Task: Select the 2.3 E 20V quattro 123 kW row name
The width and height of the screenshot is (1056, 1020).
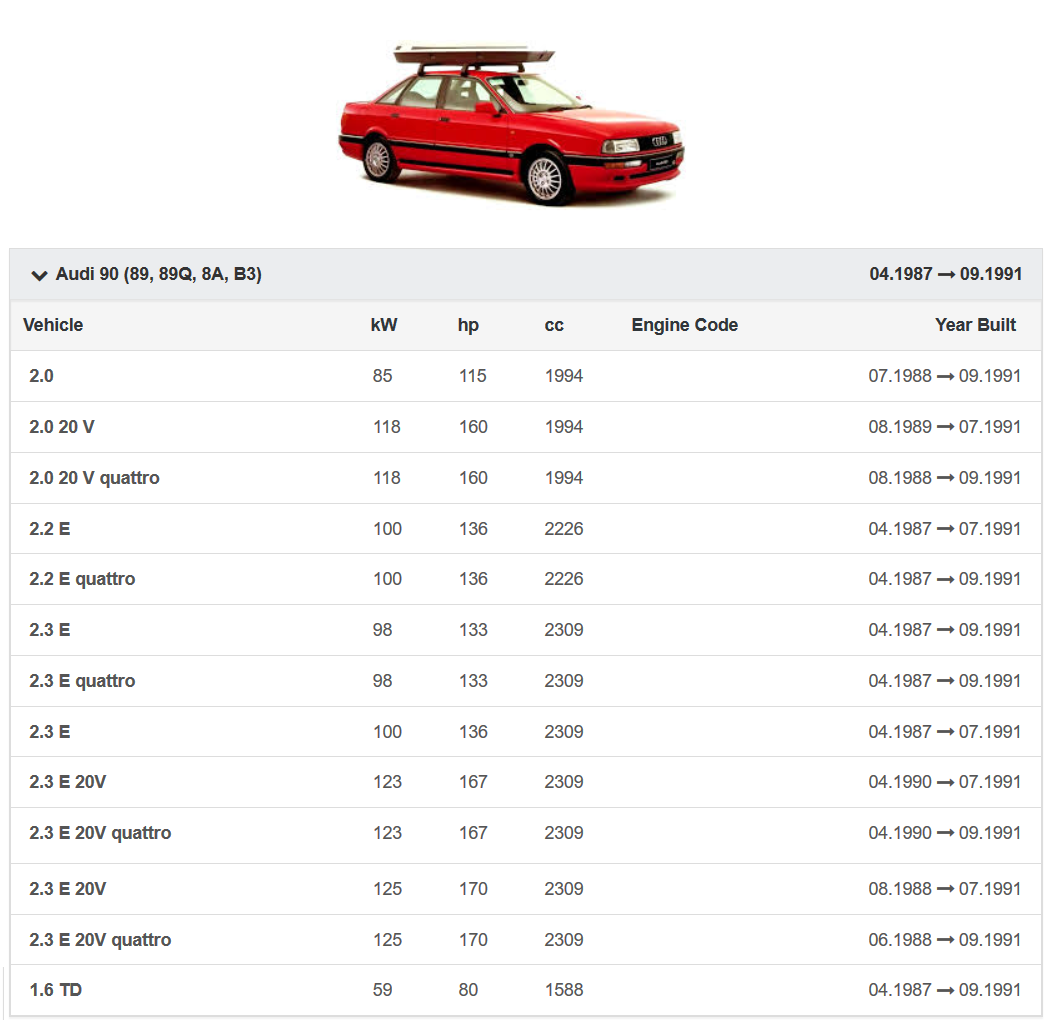Action: click(x=100, y=833)
